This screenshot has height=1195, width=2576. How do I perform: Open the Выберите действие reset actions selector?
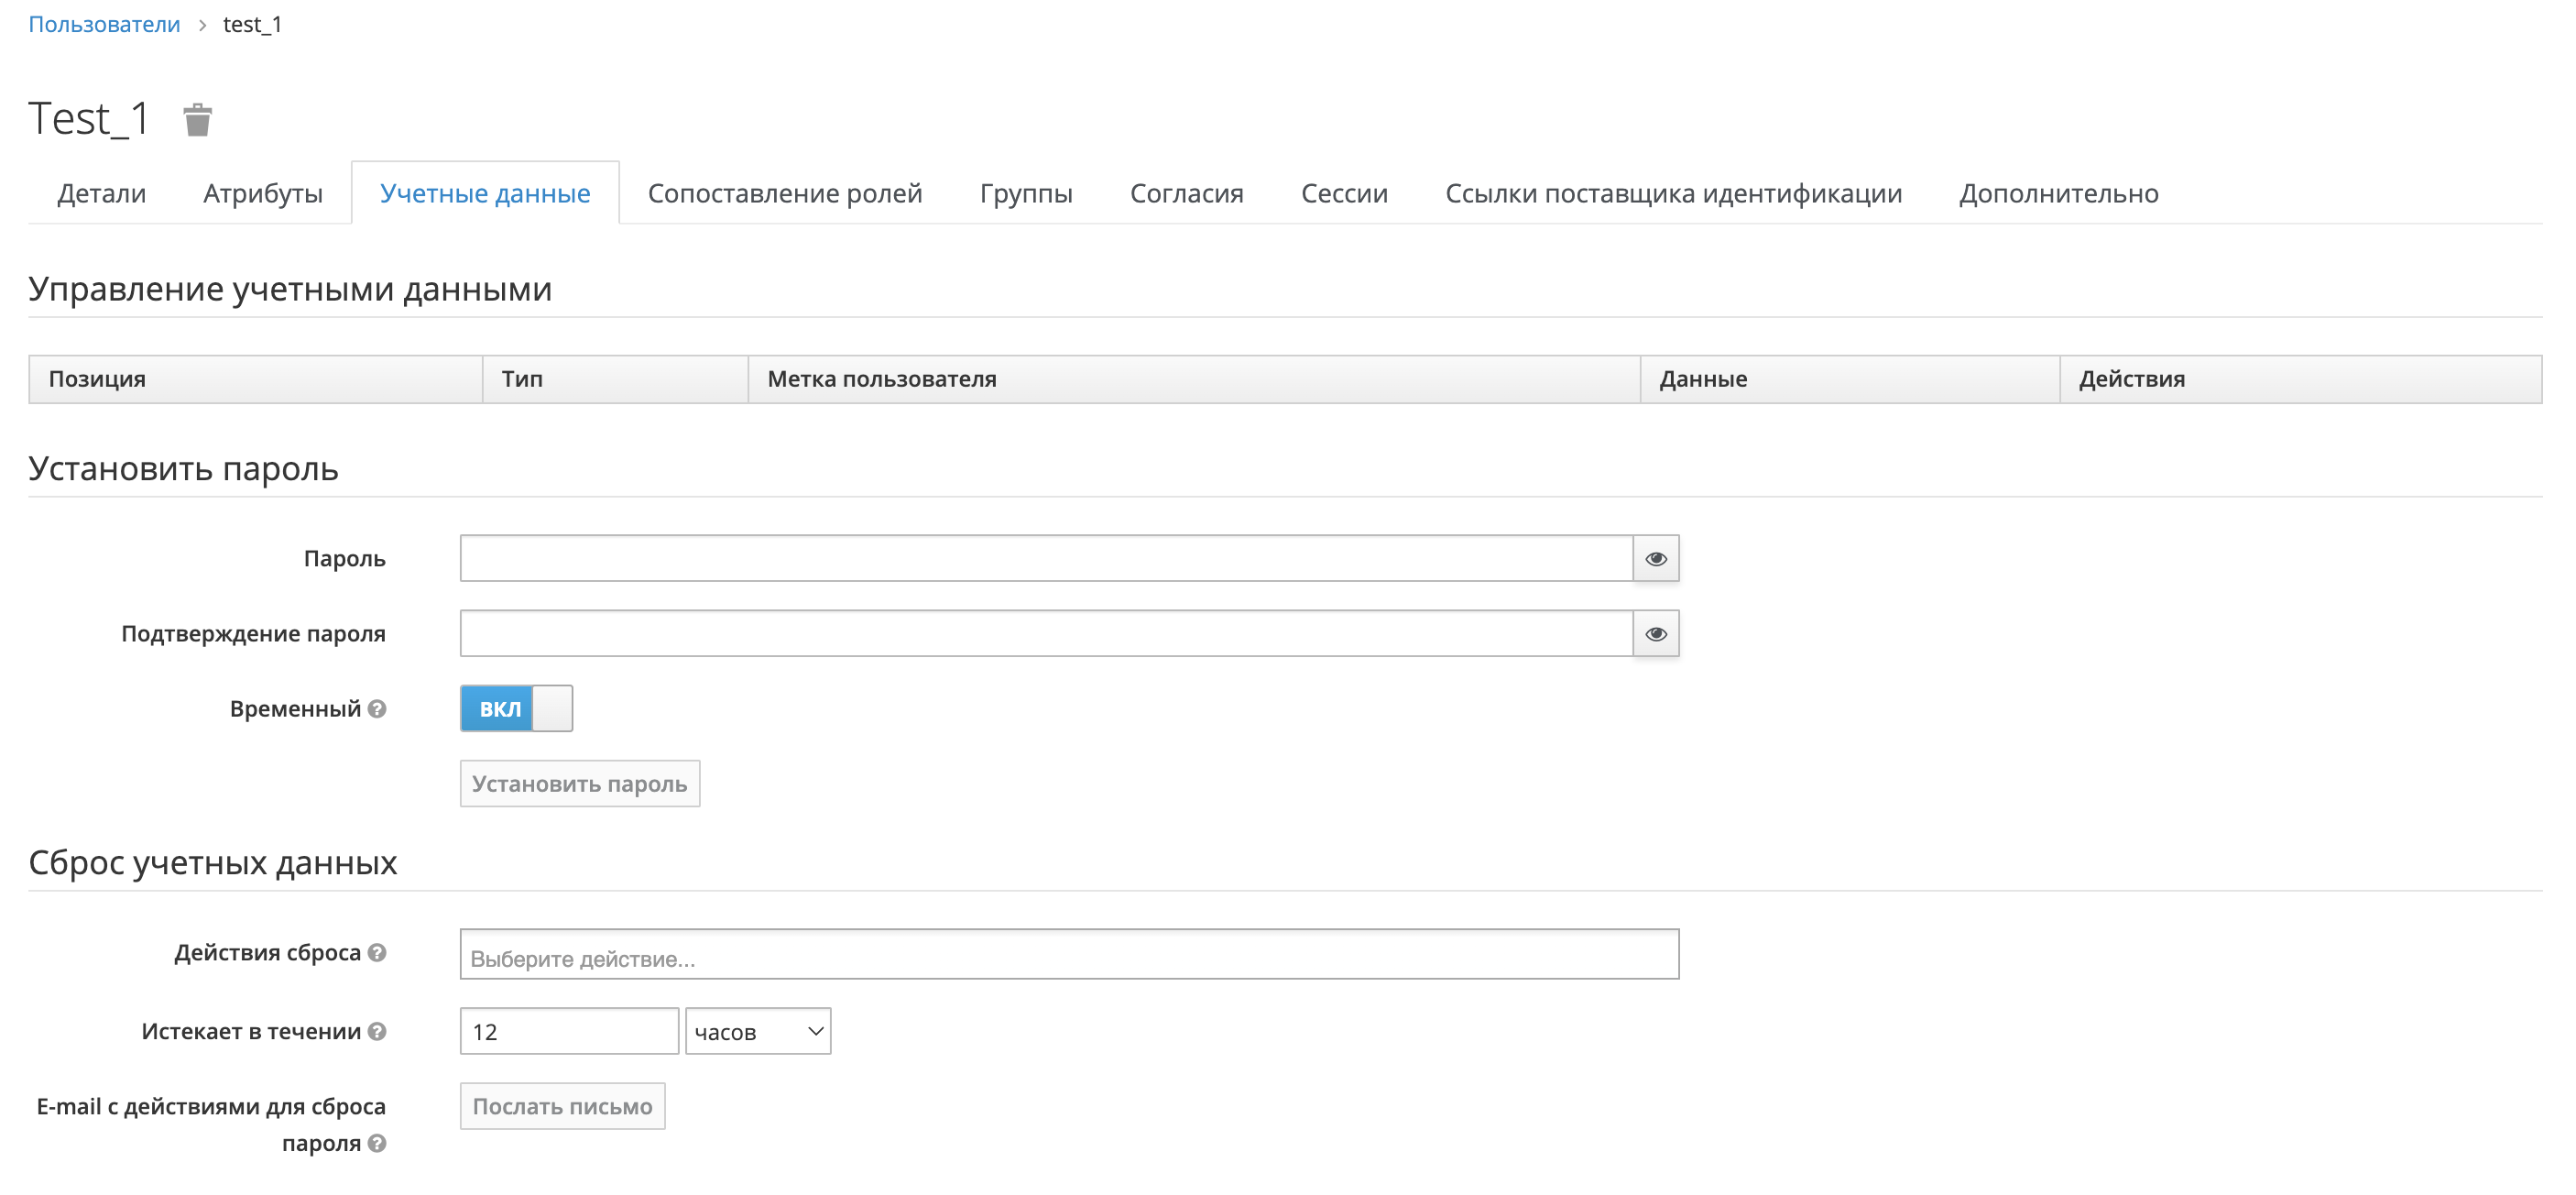(x=1068, y=956)
